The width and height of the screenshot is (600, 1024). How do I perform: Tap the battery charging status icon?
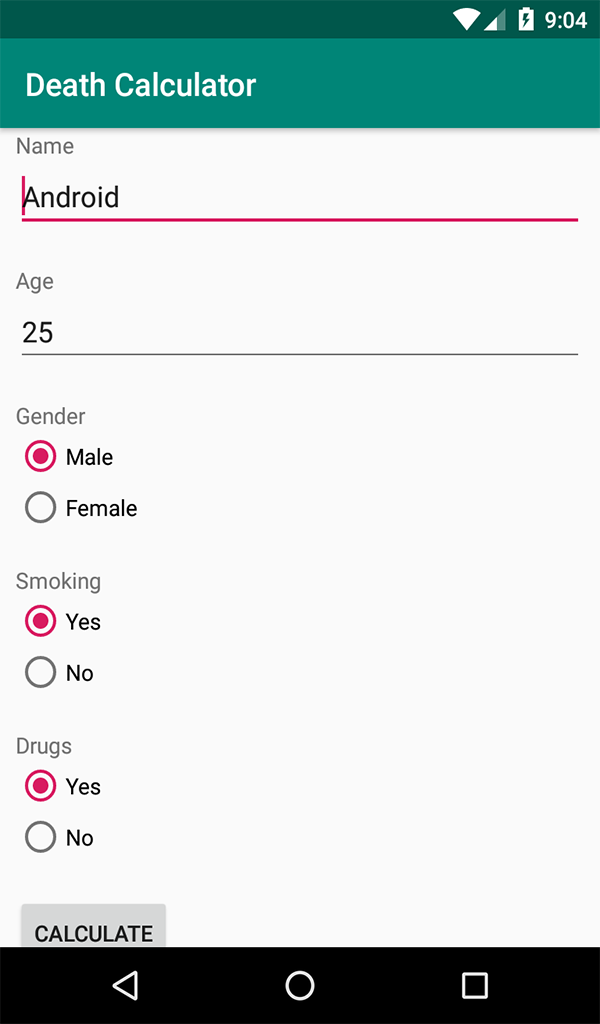pos(526,19)
